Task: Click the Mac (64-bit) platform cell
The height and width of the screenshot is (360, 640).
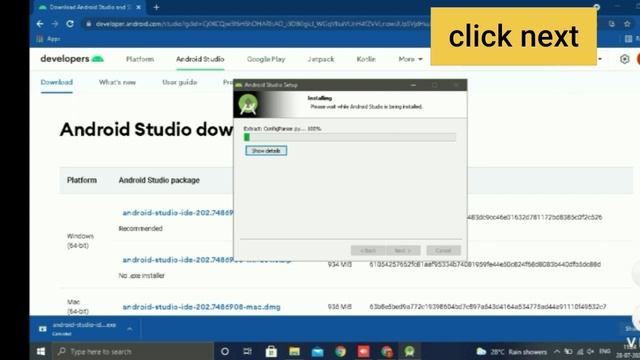Action: click(x=78, y=307)
